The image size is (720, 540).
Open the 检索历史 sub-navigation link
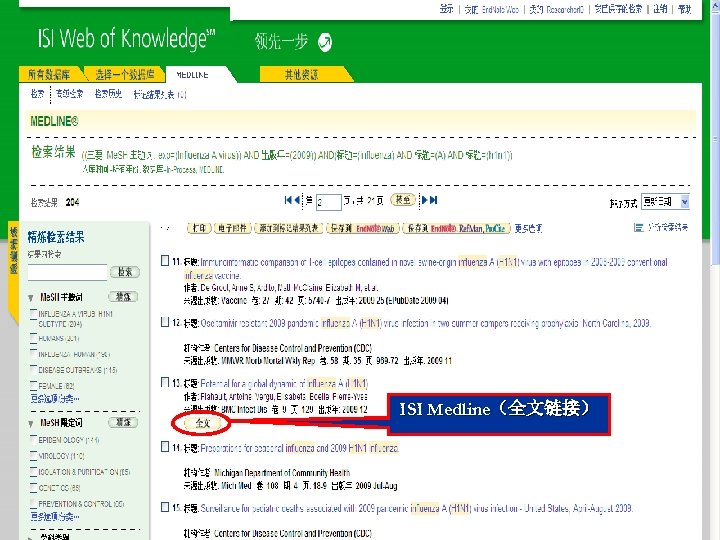tap(108, 94)
